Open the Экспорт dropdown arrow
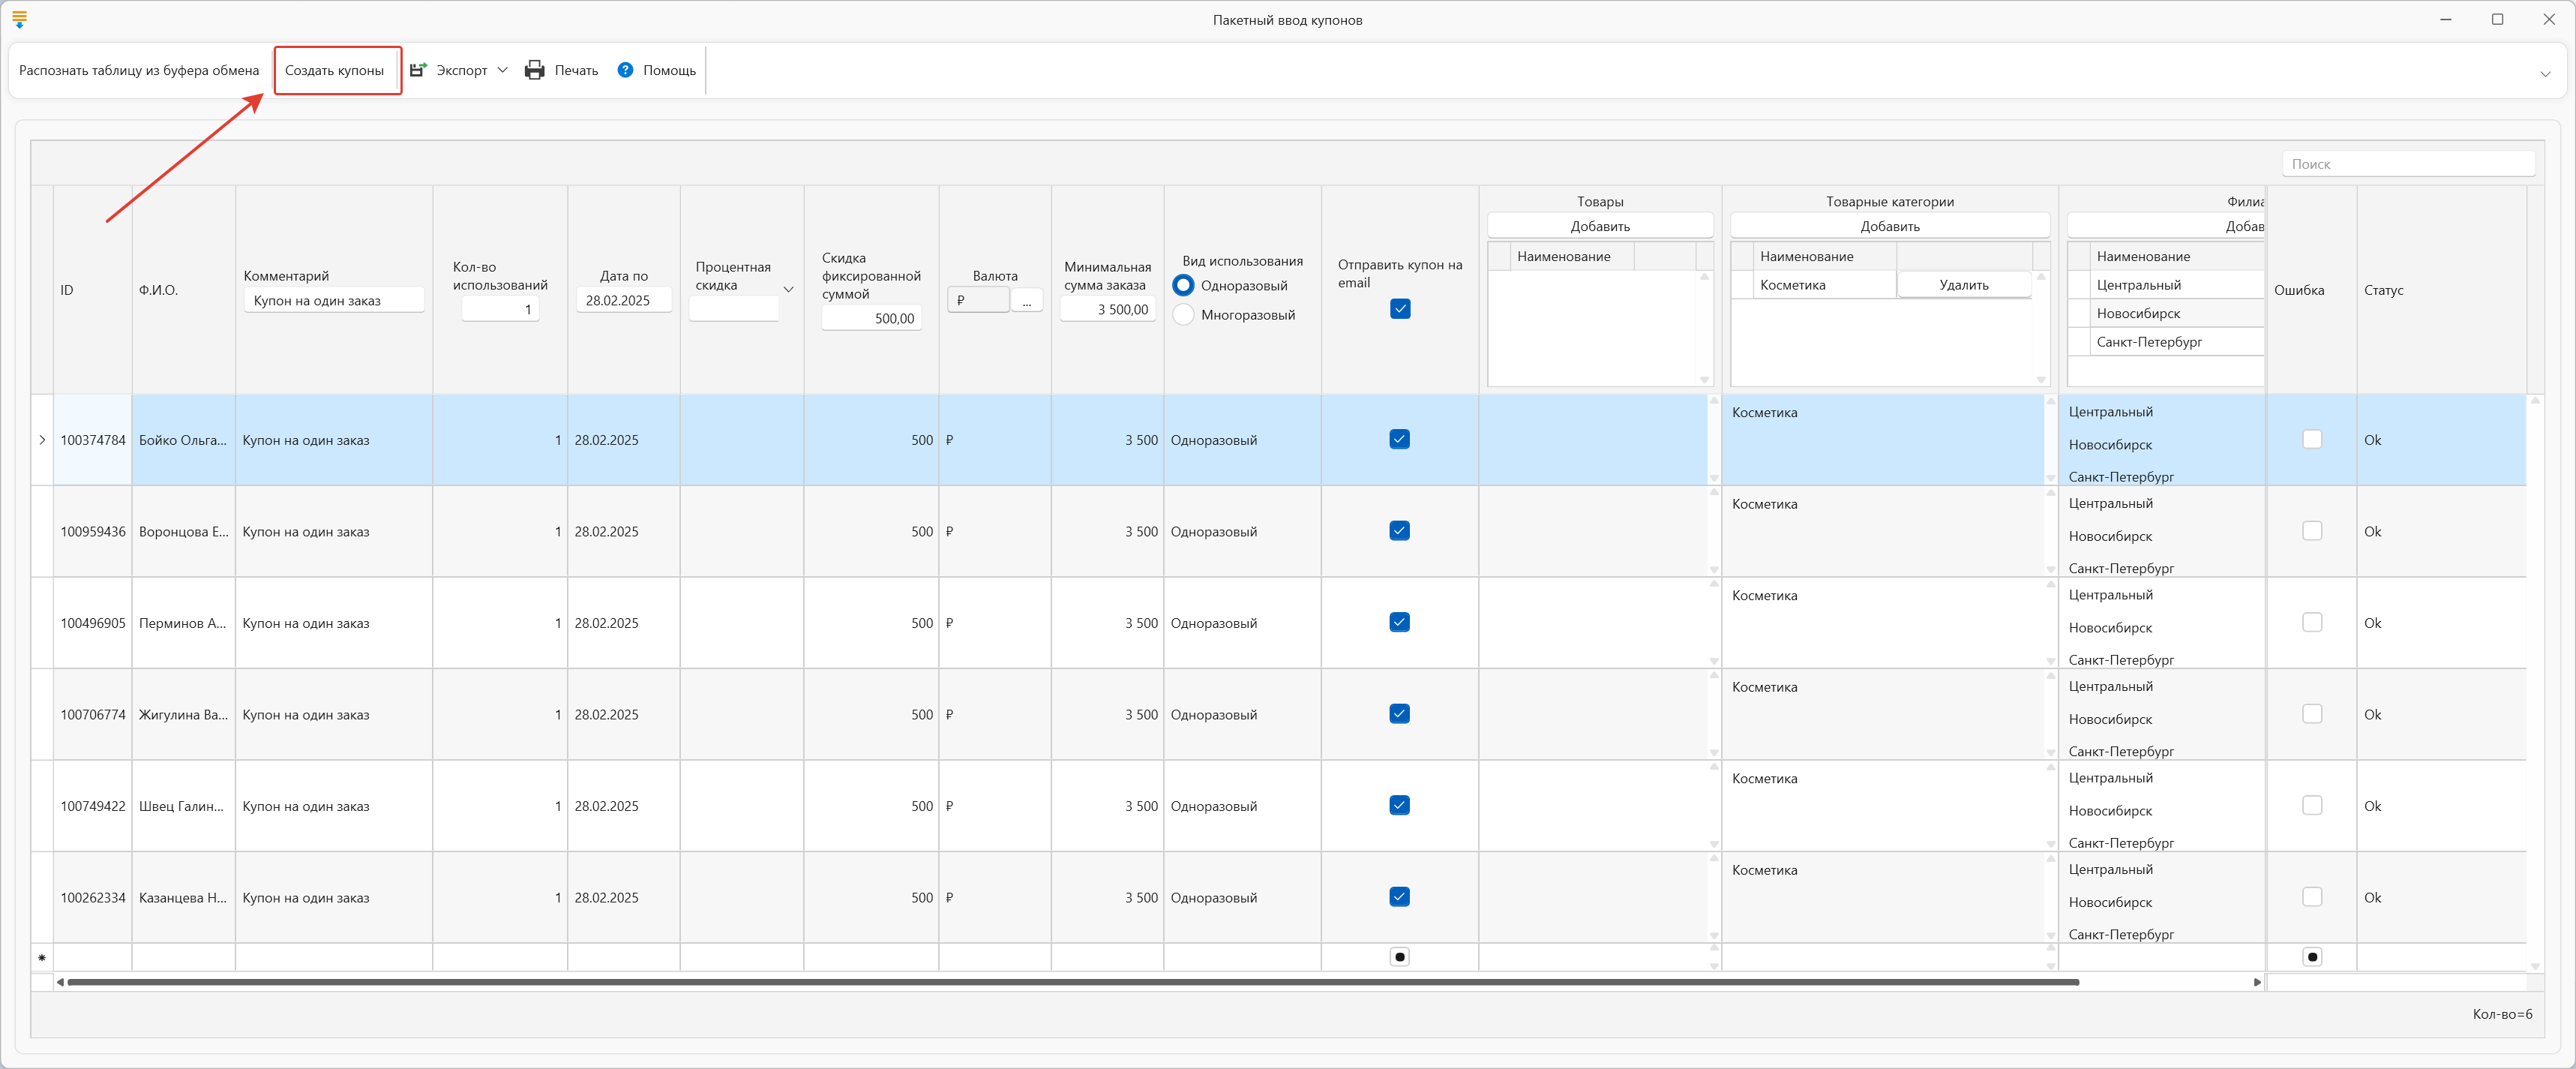 point(502,70)
